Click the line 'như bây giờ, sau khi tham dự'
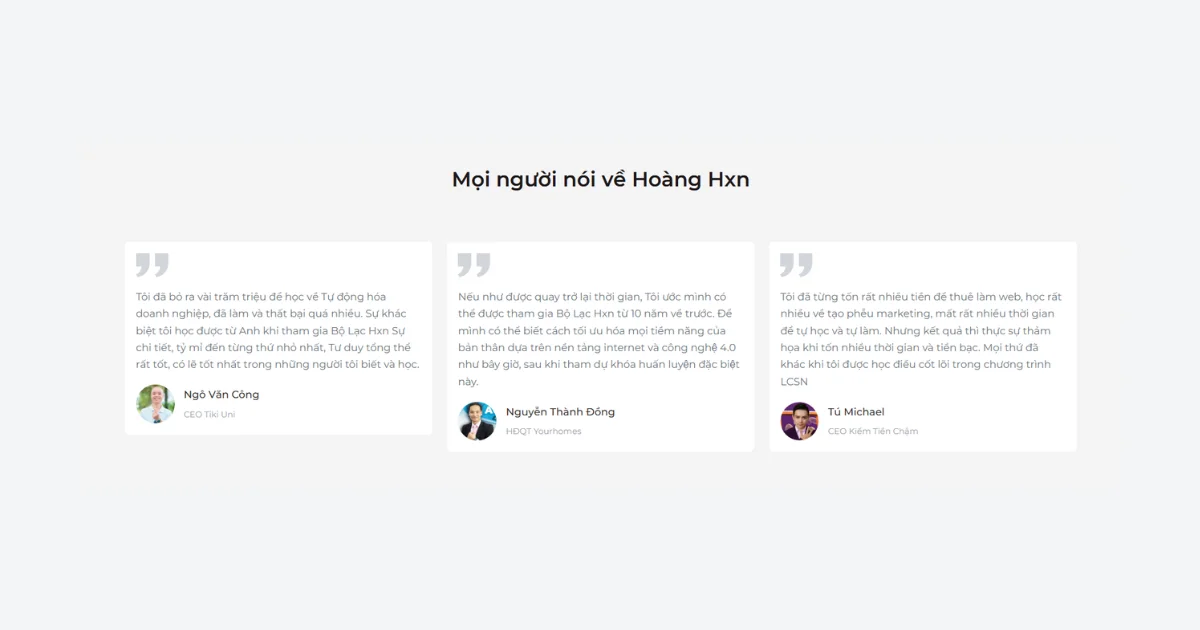Screen dimensions: 1200x630 (x=599, y=365)
